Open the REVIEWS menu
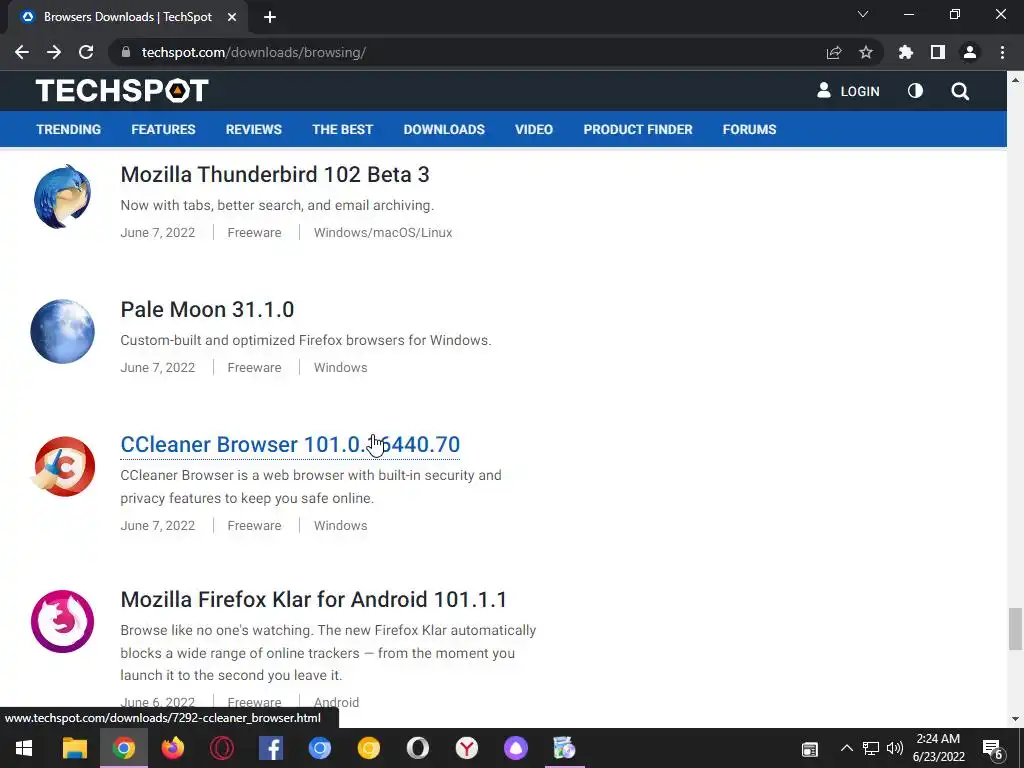The image size is (1024, 768). pos(253,129)
